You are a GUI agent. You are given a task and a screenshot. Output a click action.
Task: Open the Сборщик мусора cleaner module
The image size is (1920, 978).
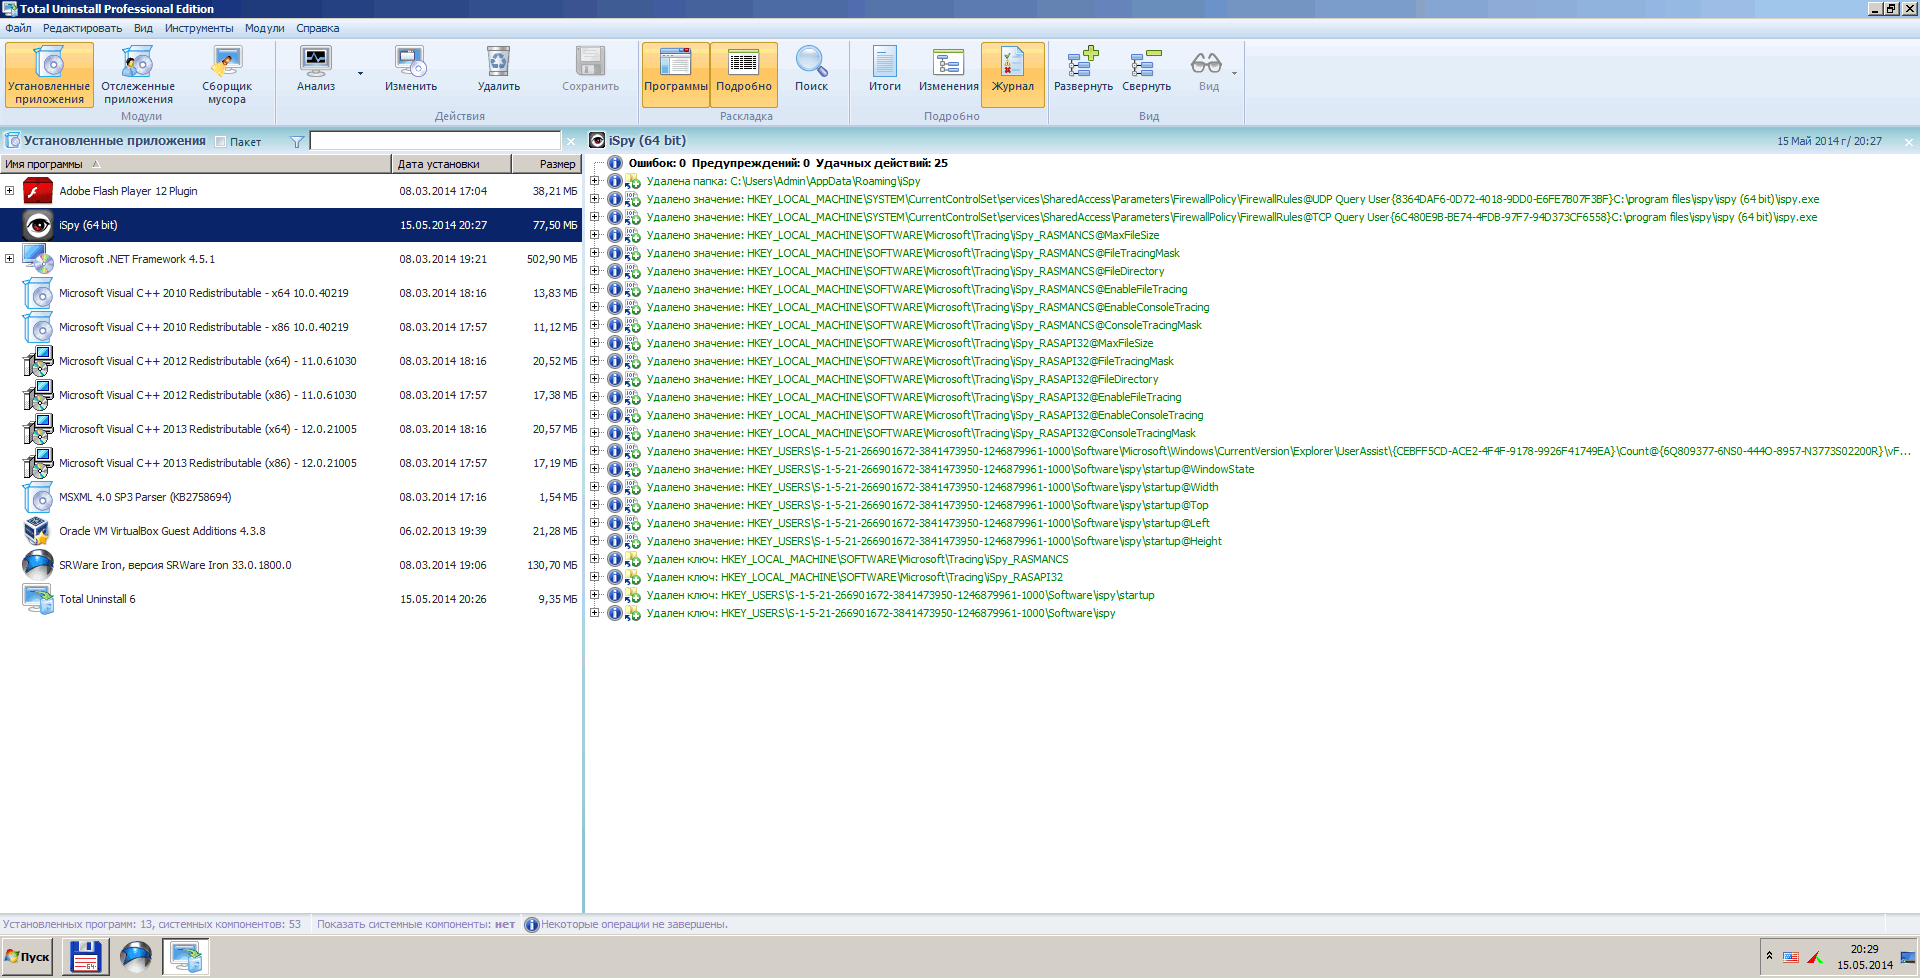[227, 74]
